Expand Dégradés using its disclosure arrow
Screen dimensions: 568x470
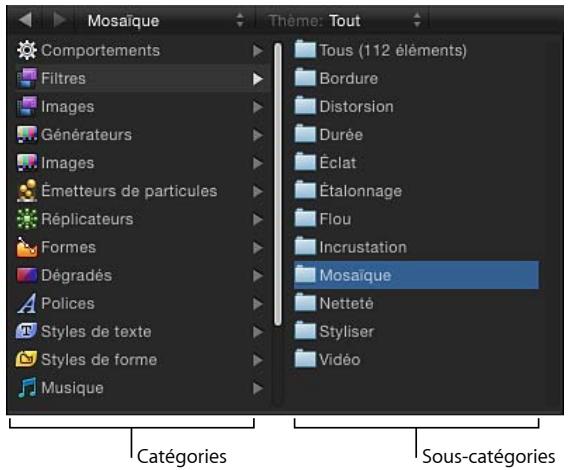tap(258, 276)
